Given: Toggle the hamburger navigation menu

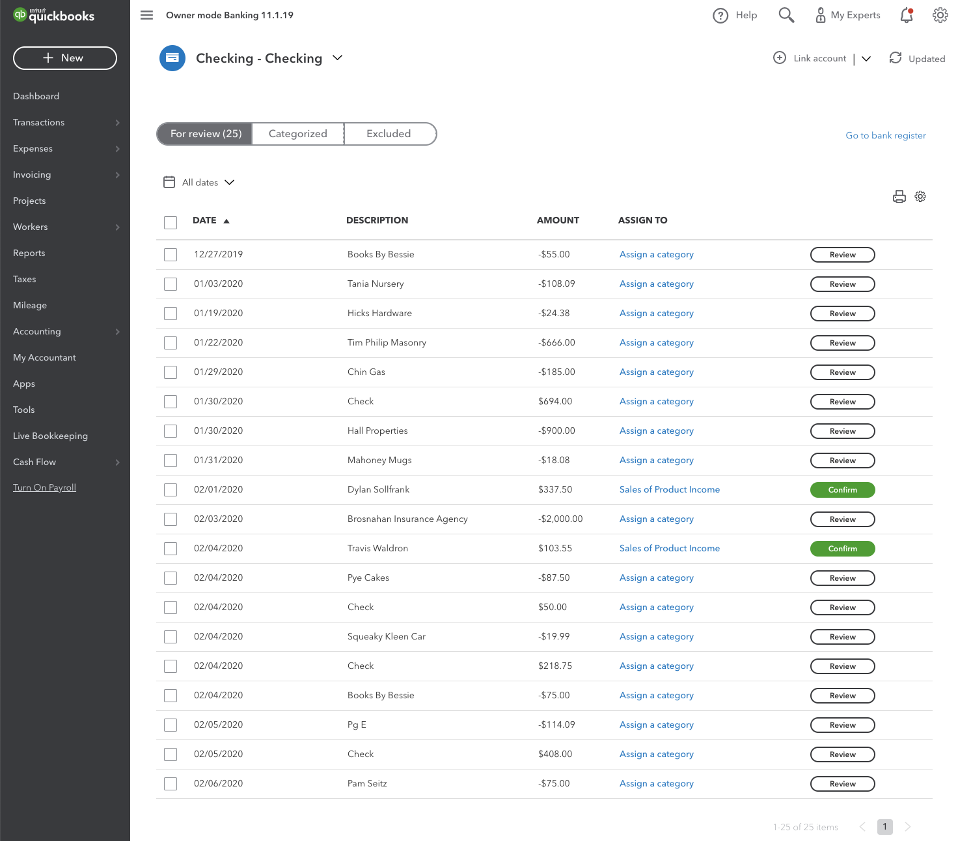Looking at the screenshot, I should coord(147,15).
